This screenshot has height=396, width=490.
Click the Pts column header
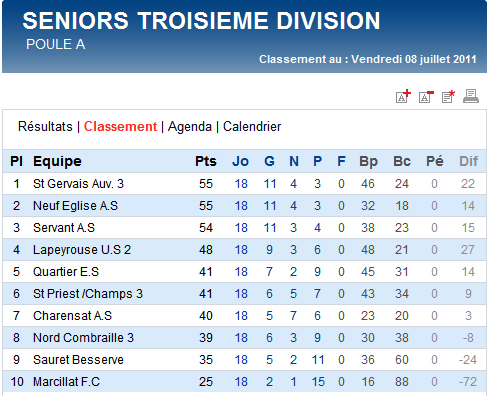tap(206, 161)
